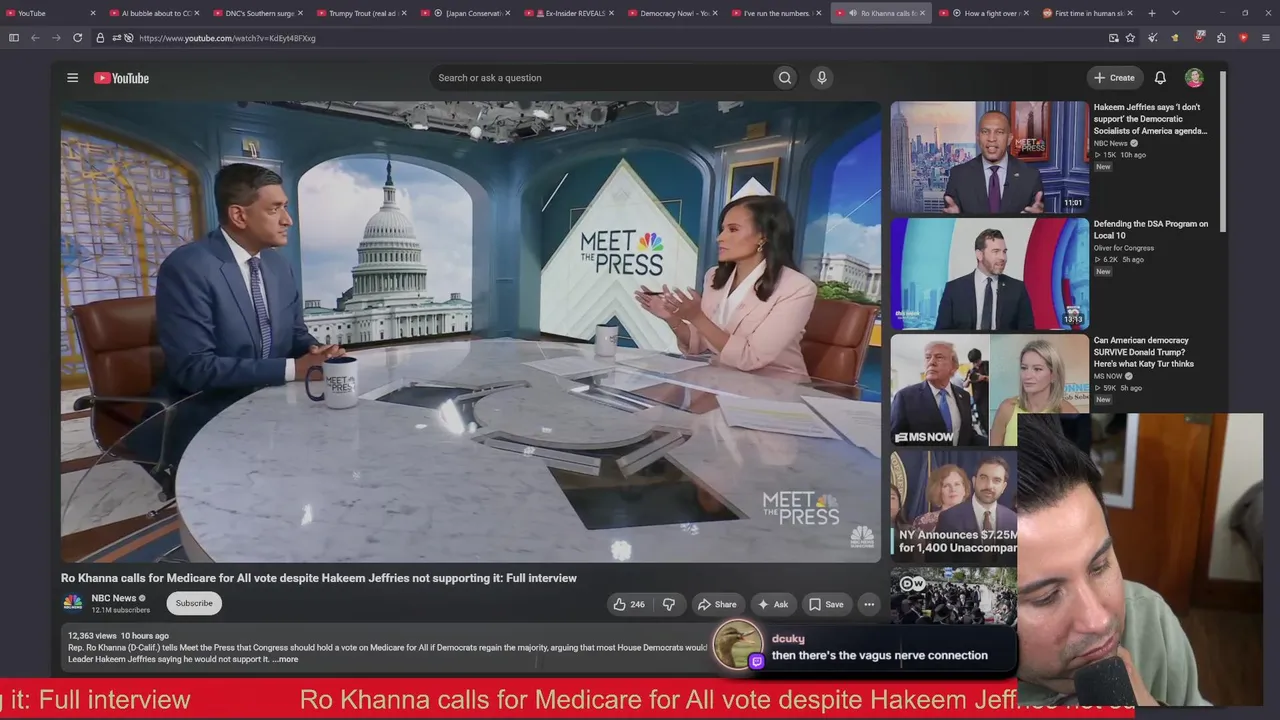
Task: Click the '12.1M subscribers' text
Action: pyautogui.click(x=121, y=610)
